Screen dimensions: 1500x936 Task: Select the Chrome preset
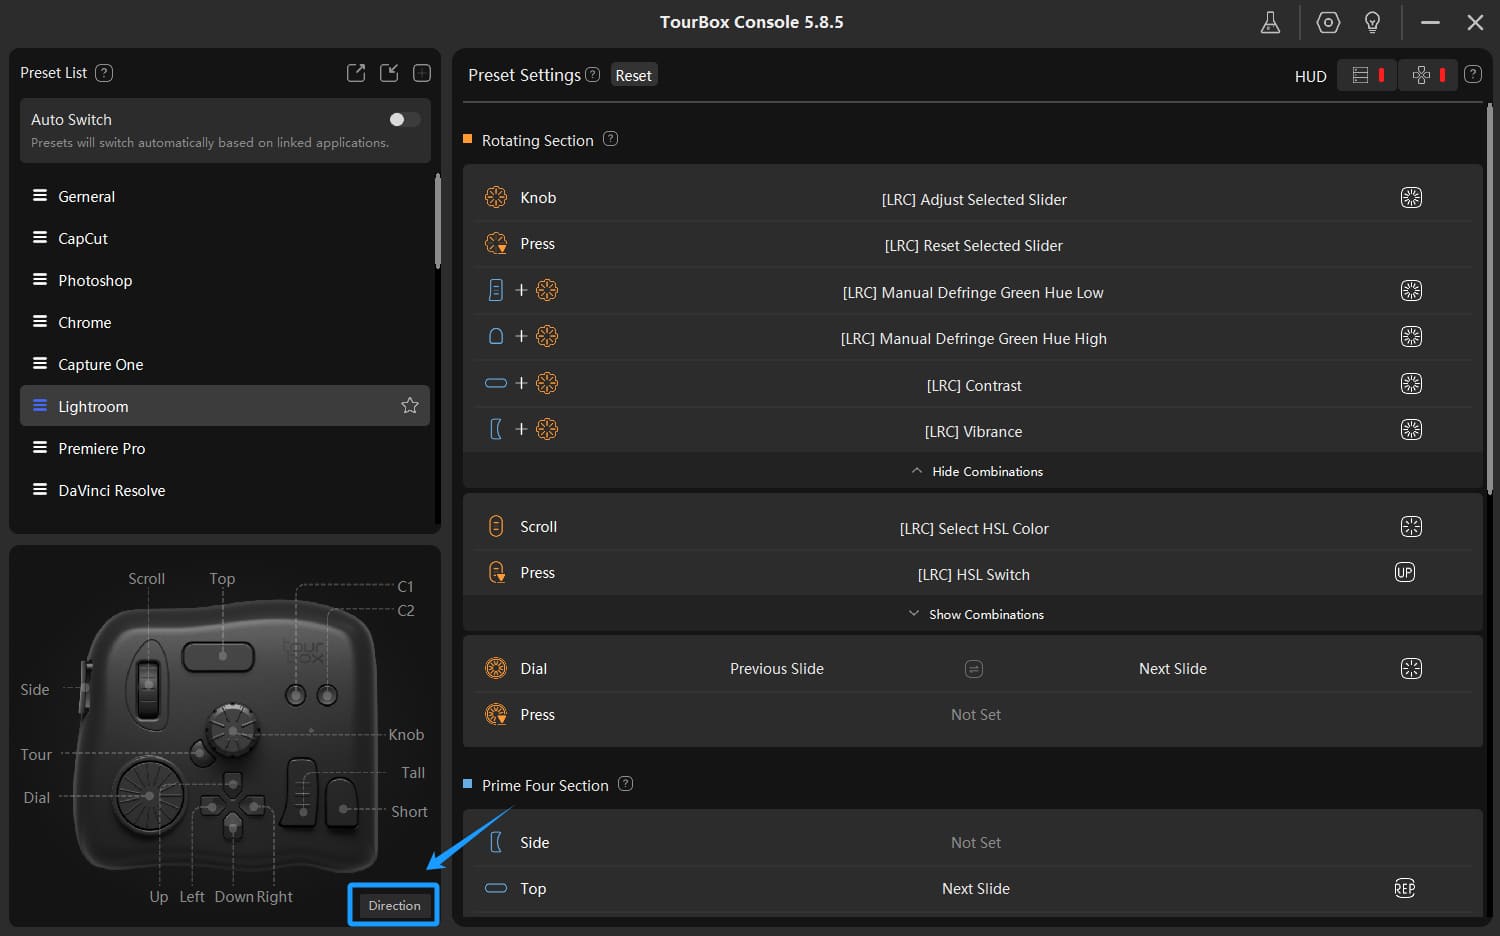coord(225,322)
